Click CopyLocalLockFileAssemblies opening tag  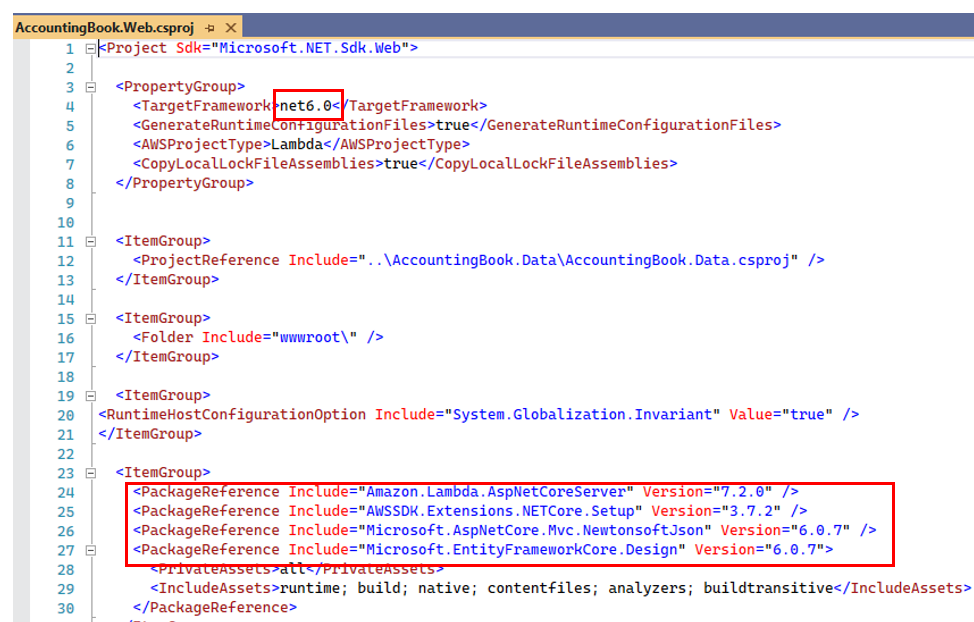coord(258,163)
